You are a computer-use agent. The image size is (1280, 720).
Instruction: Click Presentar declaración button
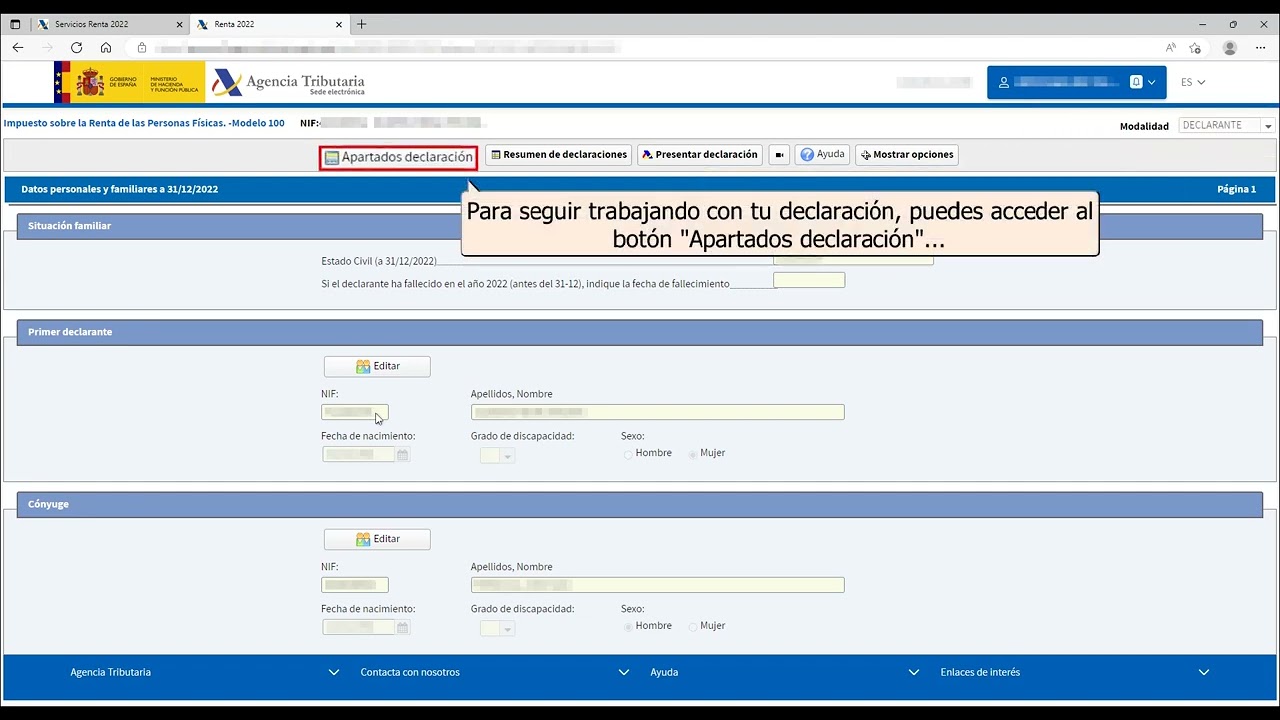[699, 155]
